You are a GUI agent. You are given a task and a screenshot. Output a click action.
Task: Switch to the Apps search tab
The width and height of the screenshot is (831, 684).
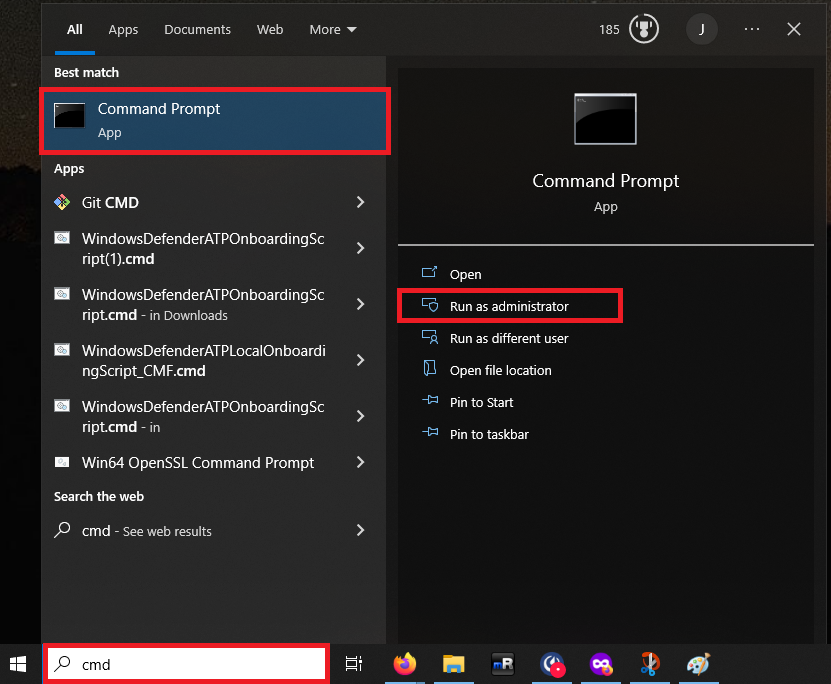point(123,30)
